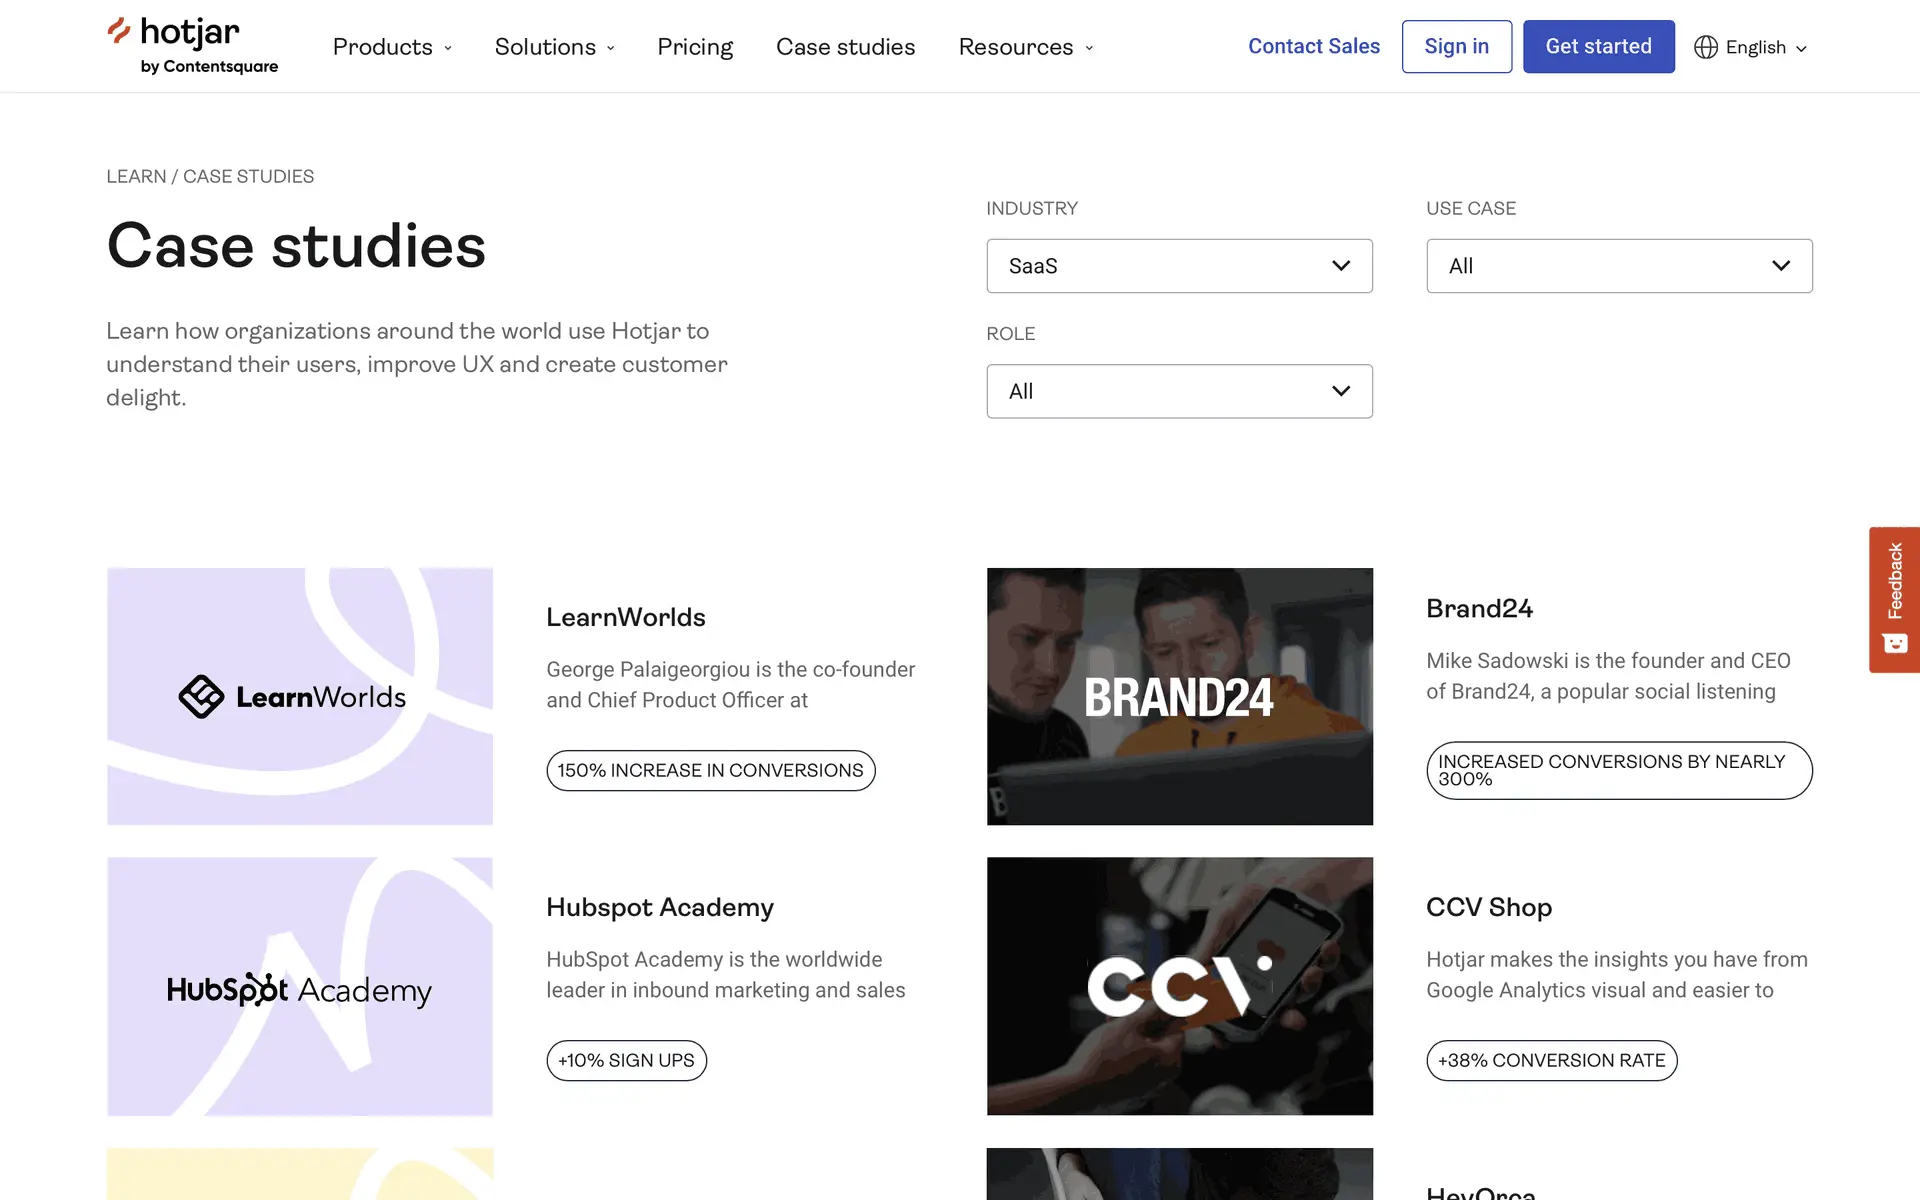Click the Hotjar logo in header
The image size is (1920, 1200).
pyautogui.click(x=192, y=46)
